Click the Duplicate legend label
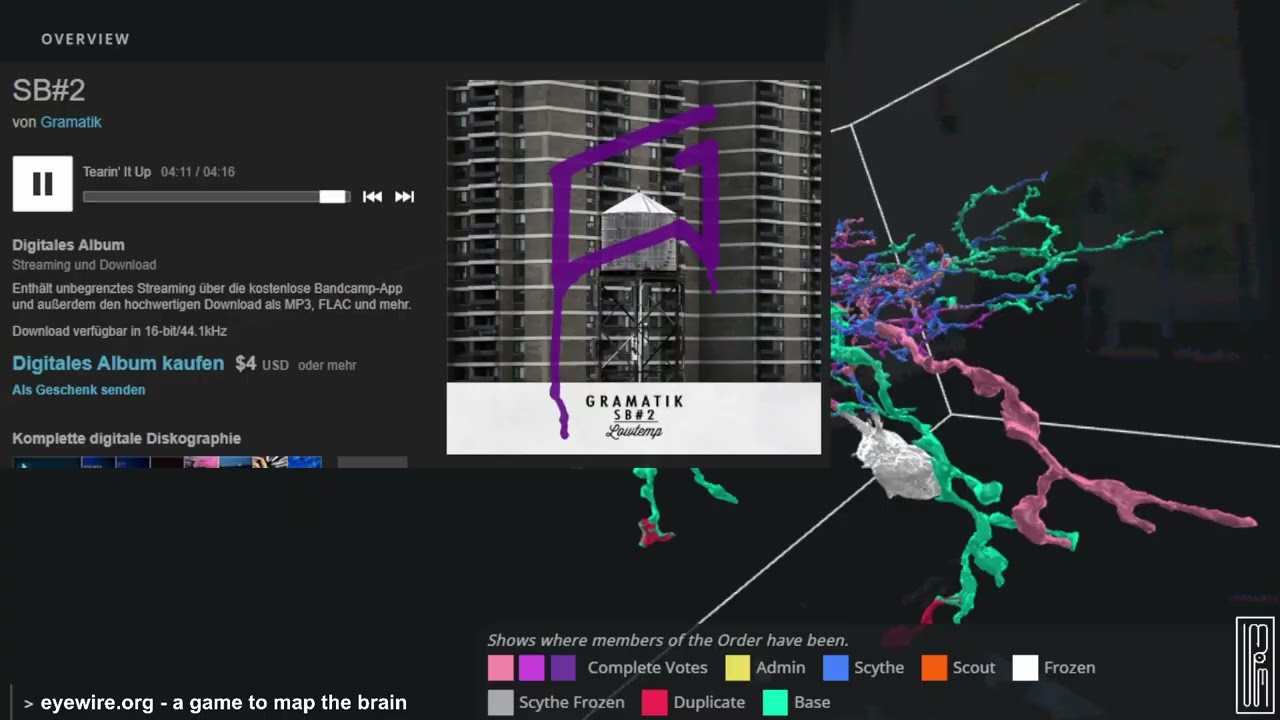Screen dimensions: 1280x720 [709, 702]
